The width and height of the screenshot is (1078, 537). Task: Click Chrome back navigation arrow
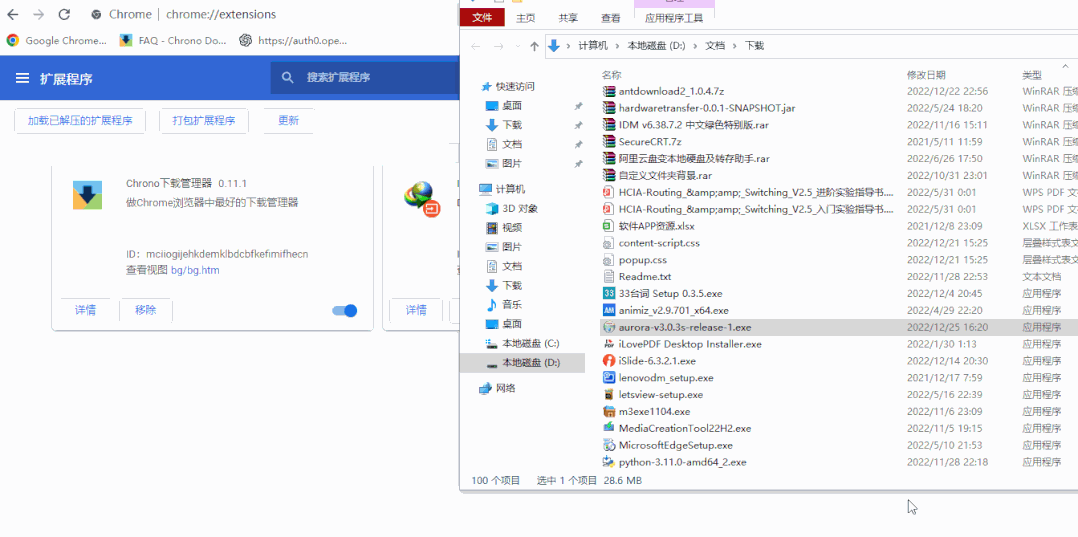coord(13,14)
